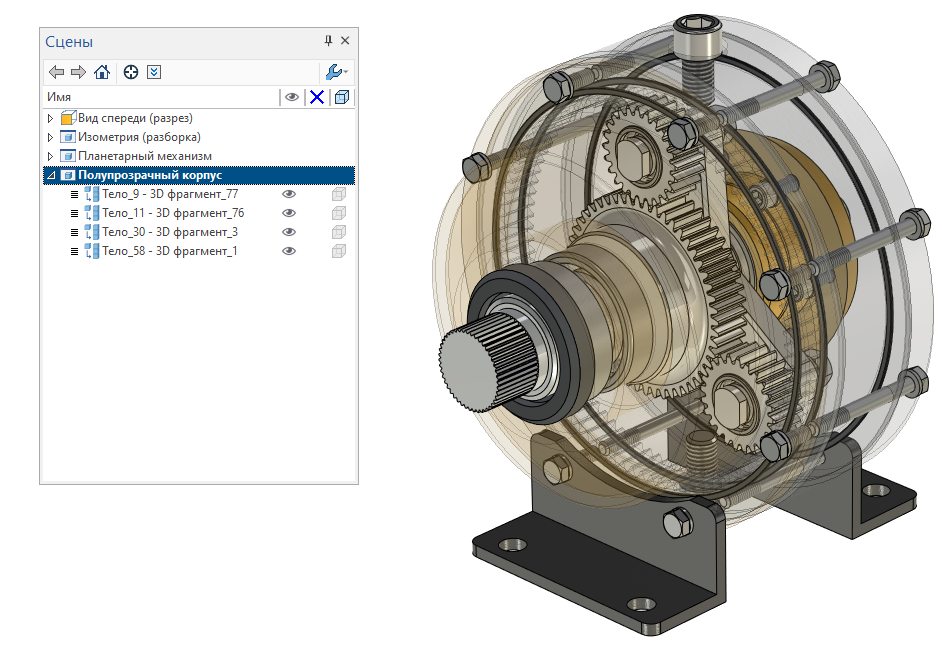Click the back arrow in Сцены toolbar

[x=56, y=72]
